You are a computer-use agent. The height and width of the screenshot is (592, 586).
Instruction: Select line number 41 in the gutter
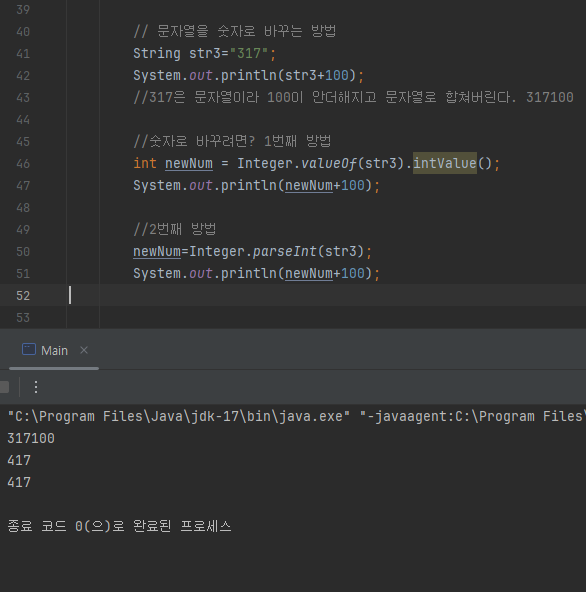point(23,53)
